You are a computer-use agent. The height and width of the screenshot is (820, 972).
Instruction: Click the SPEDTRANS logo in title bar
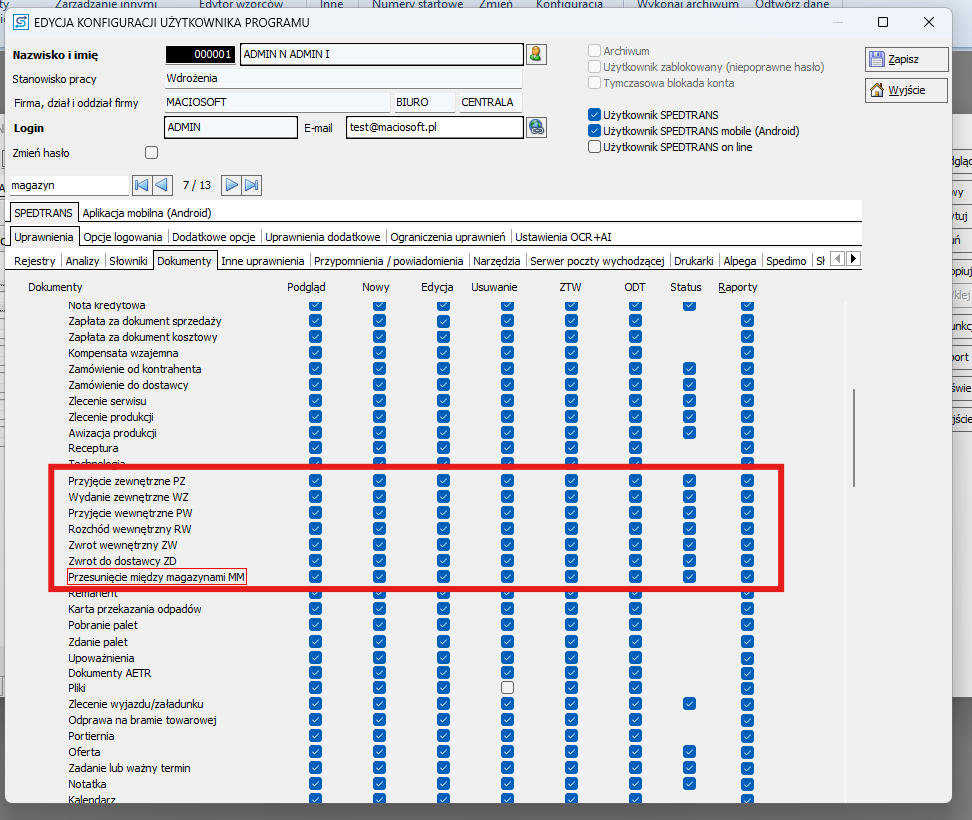coord(20,22)
